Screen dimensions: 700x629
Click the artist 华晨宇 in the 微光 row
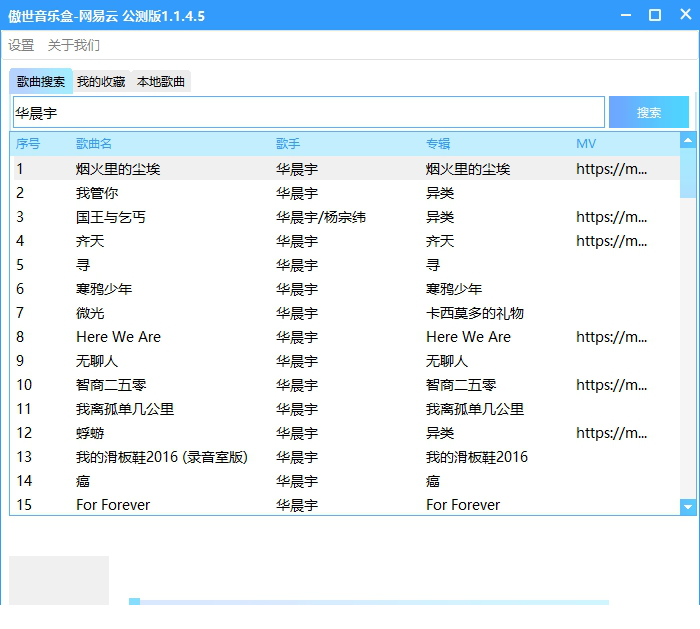coord(297,313)
